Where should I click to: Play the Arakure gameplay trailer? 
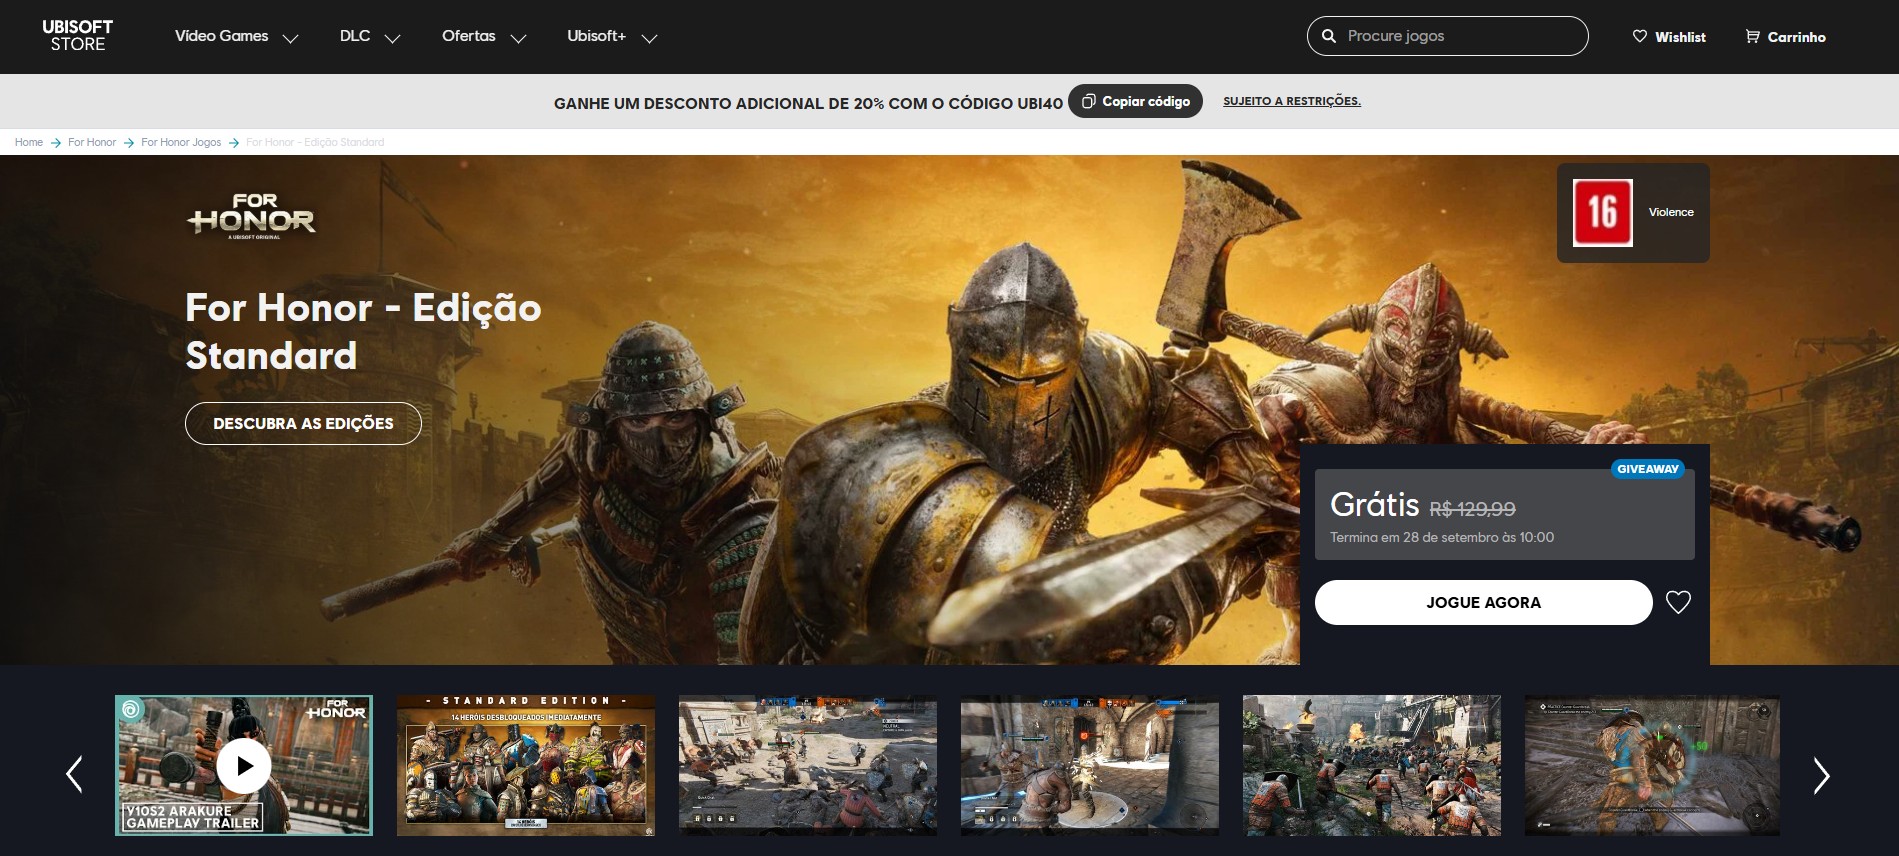(243, 766)
